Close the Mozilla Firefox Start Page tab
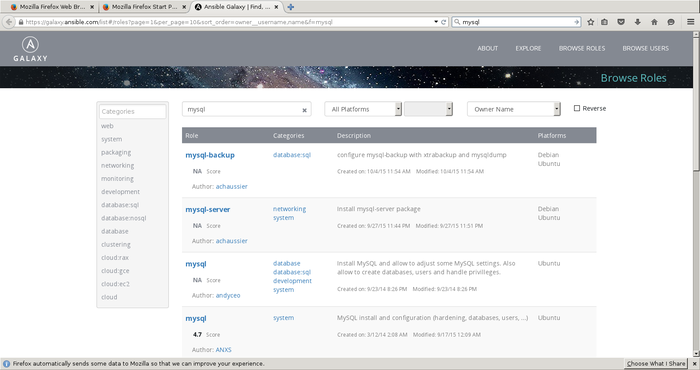 [184, 7]
